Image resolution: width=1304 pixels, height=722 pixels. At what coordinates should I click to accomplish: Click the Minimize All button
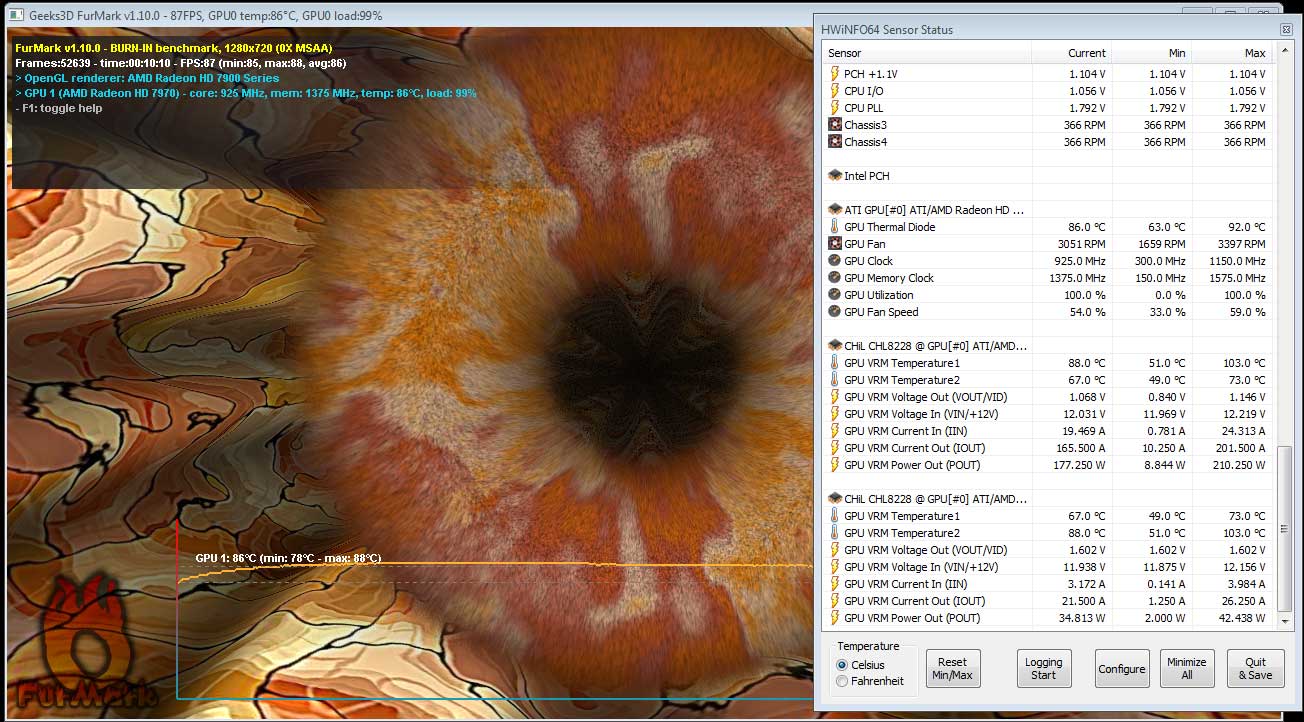coord(1187,668)
